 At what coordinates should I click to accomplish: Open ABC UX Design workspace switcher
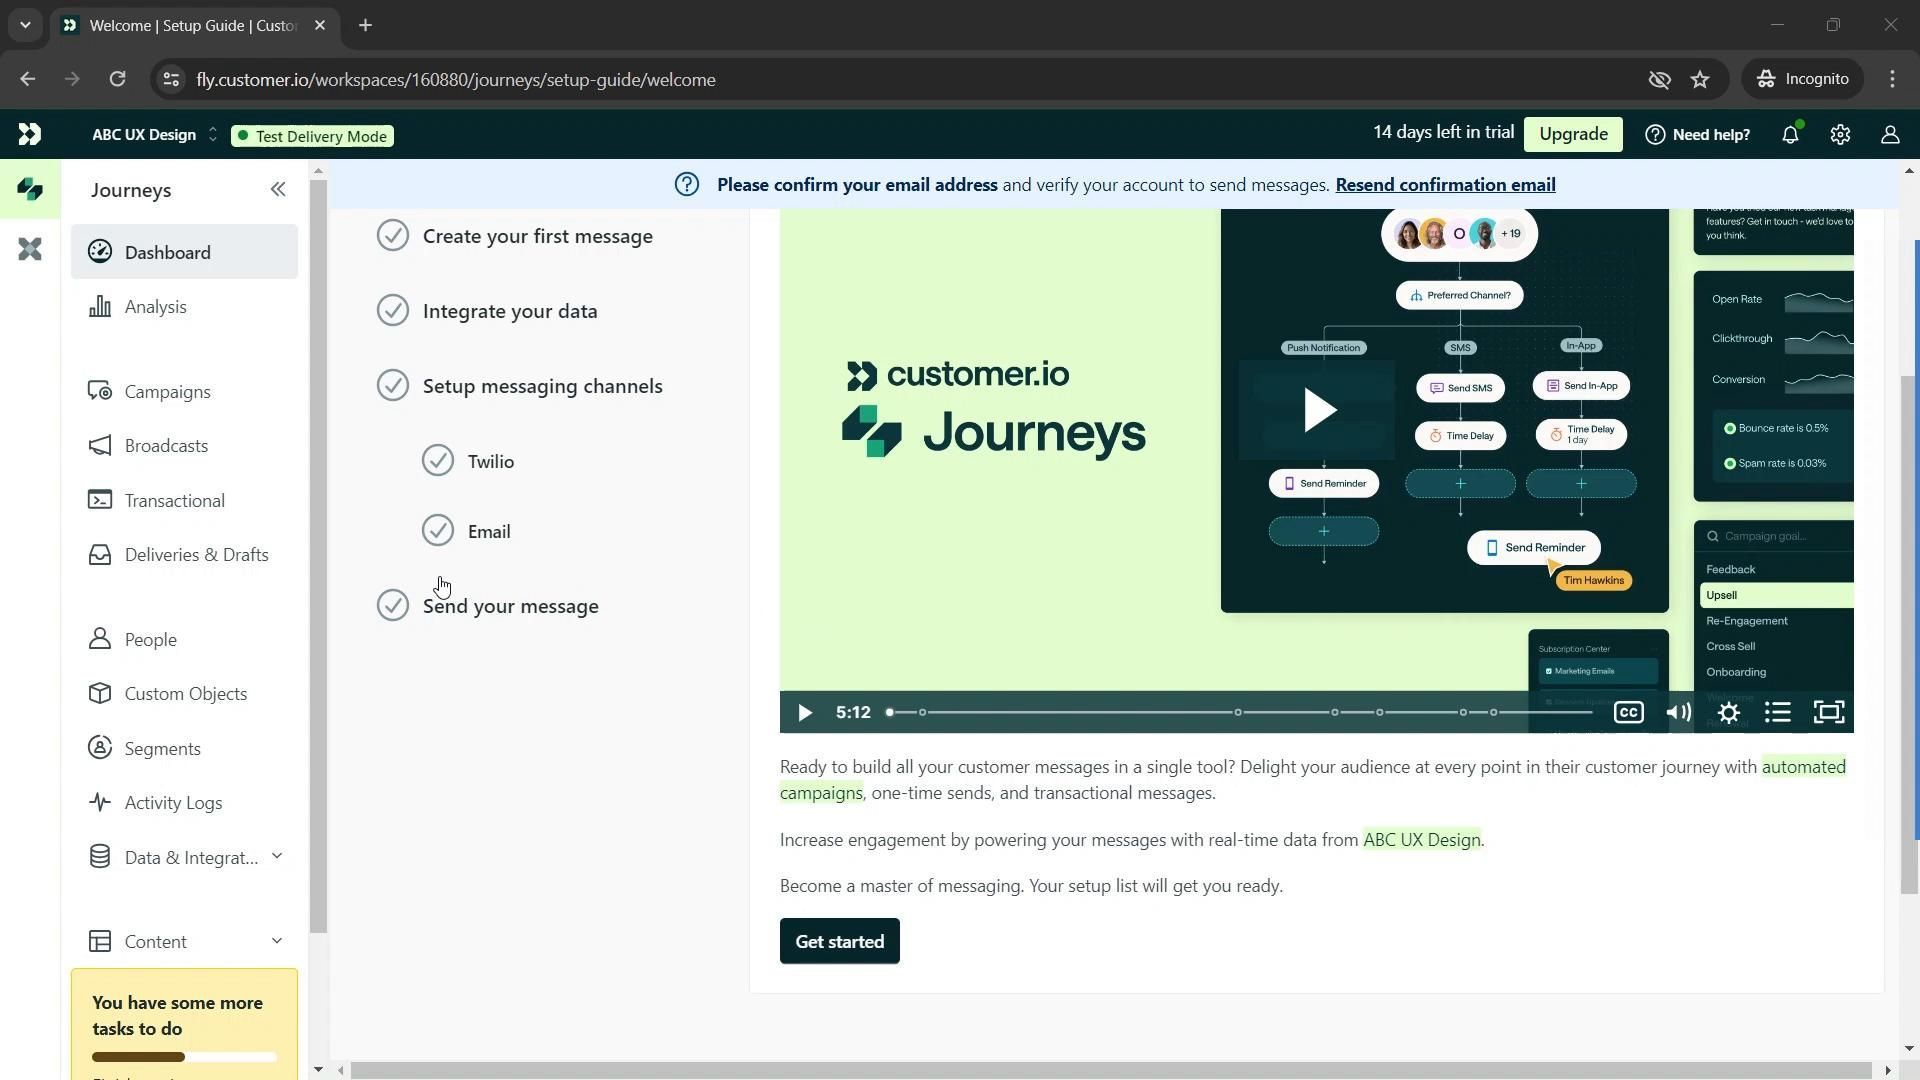tap(155, 135)
